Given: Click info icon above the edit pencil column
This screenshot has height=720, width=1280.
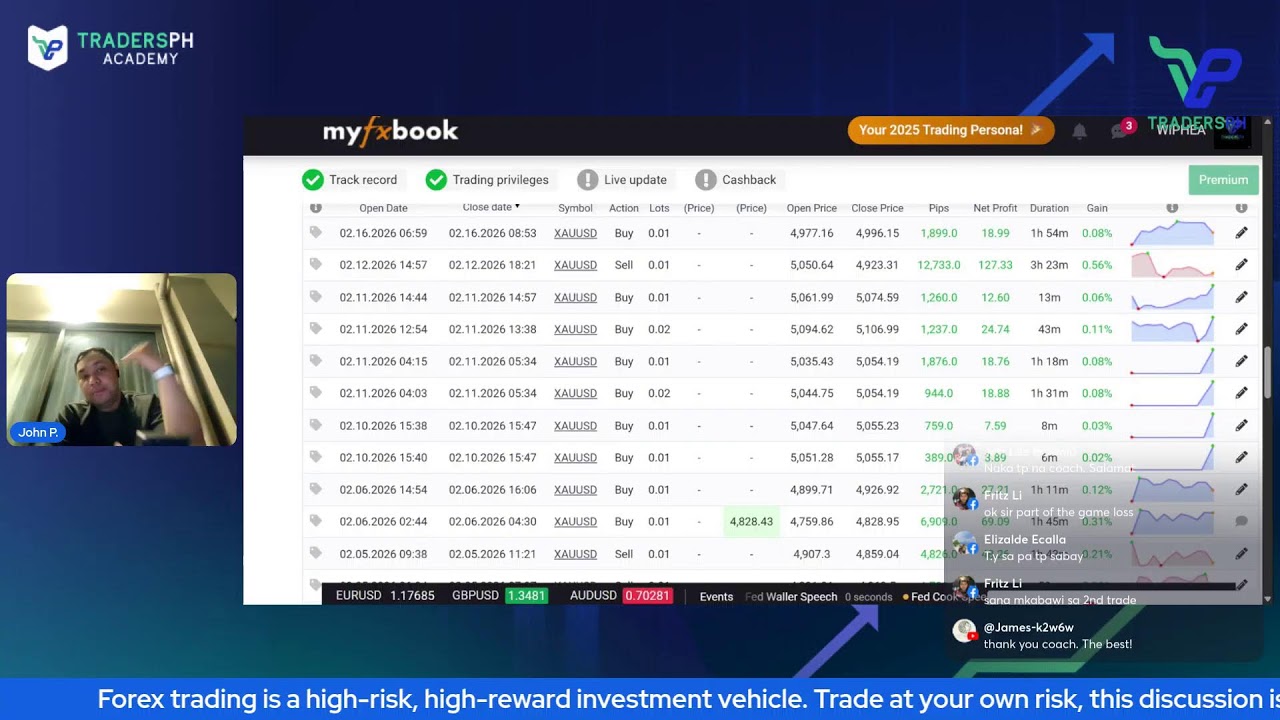Looking at the screenshot, I should (x=1241, y=208).
